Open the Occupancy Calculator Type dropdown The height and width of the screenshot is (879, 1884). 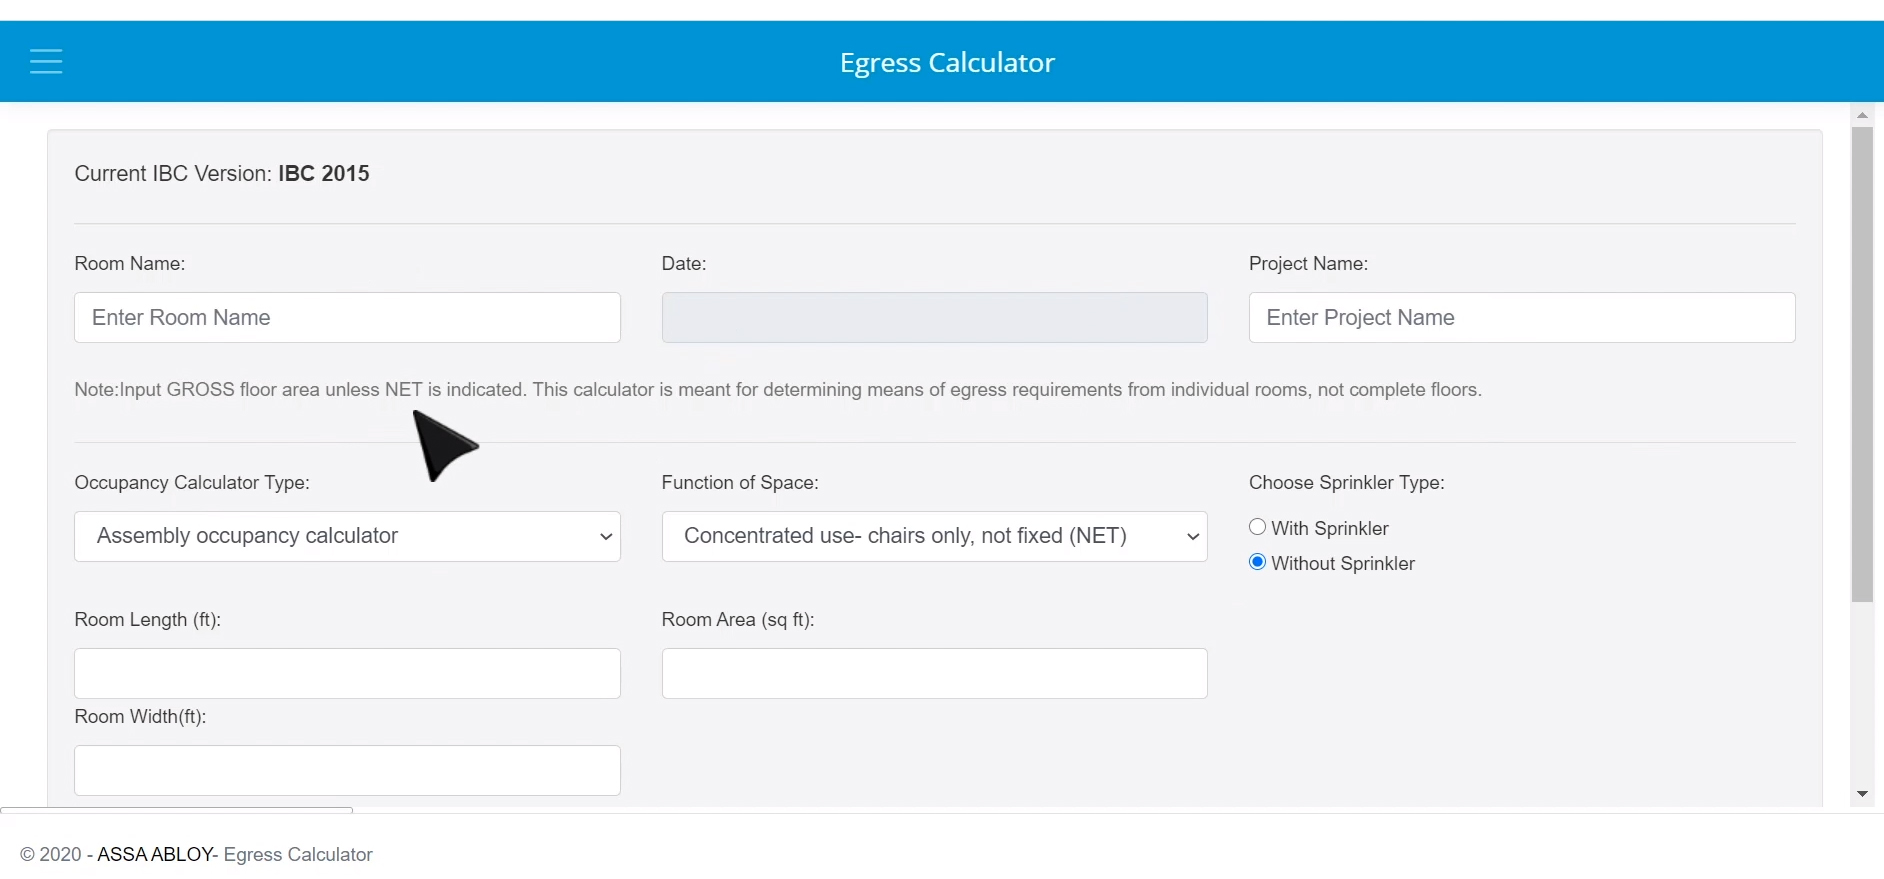347,536
